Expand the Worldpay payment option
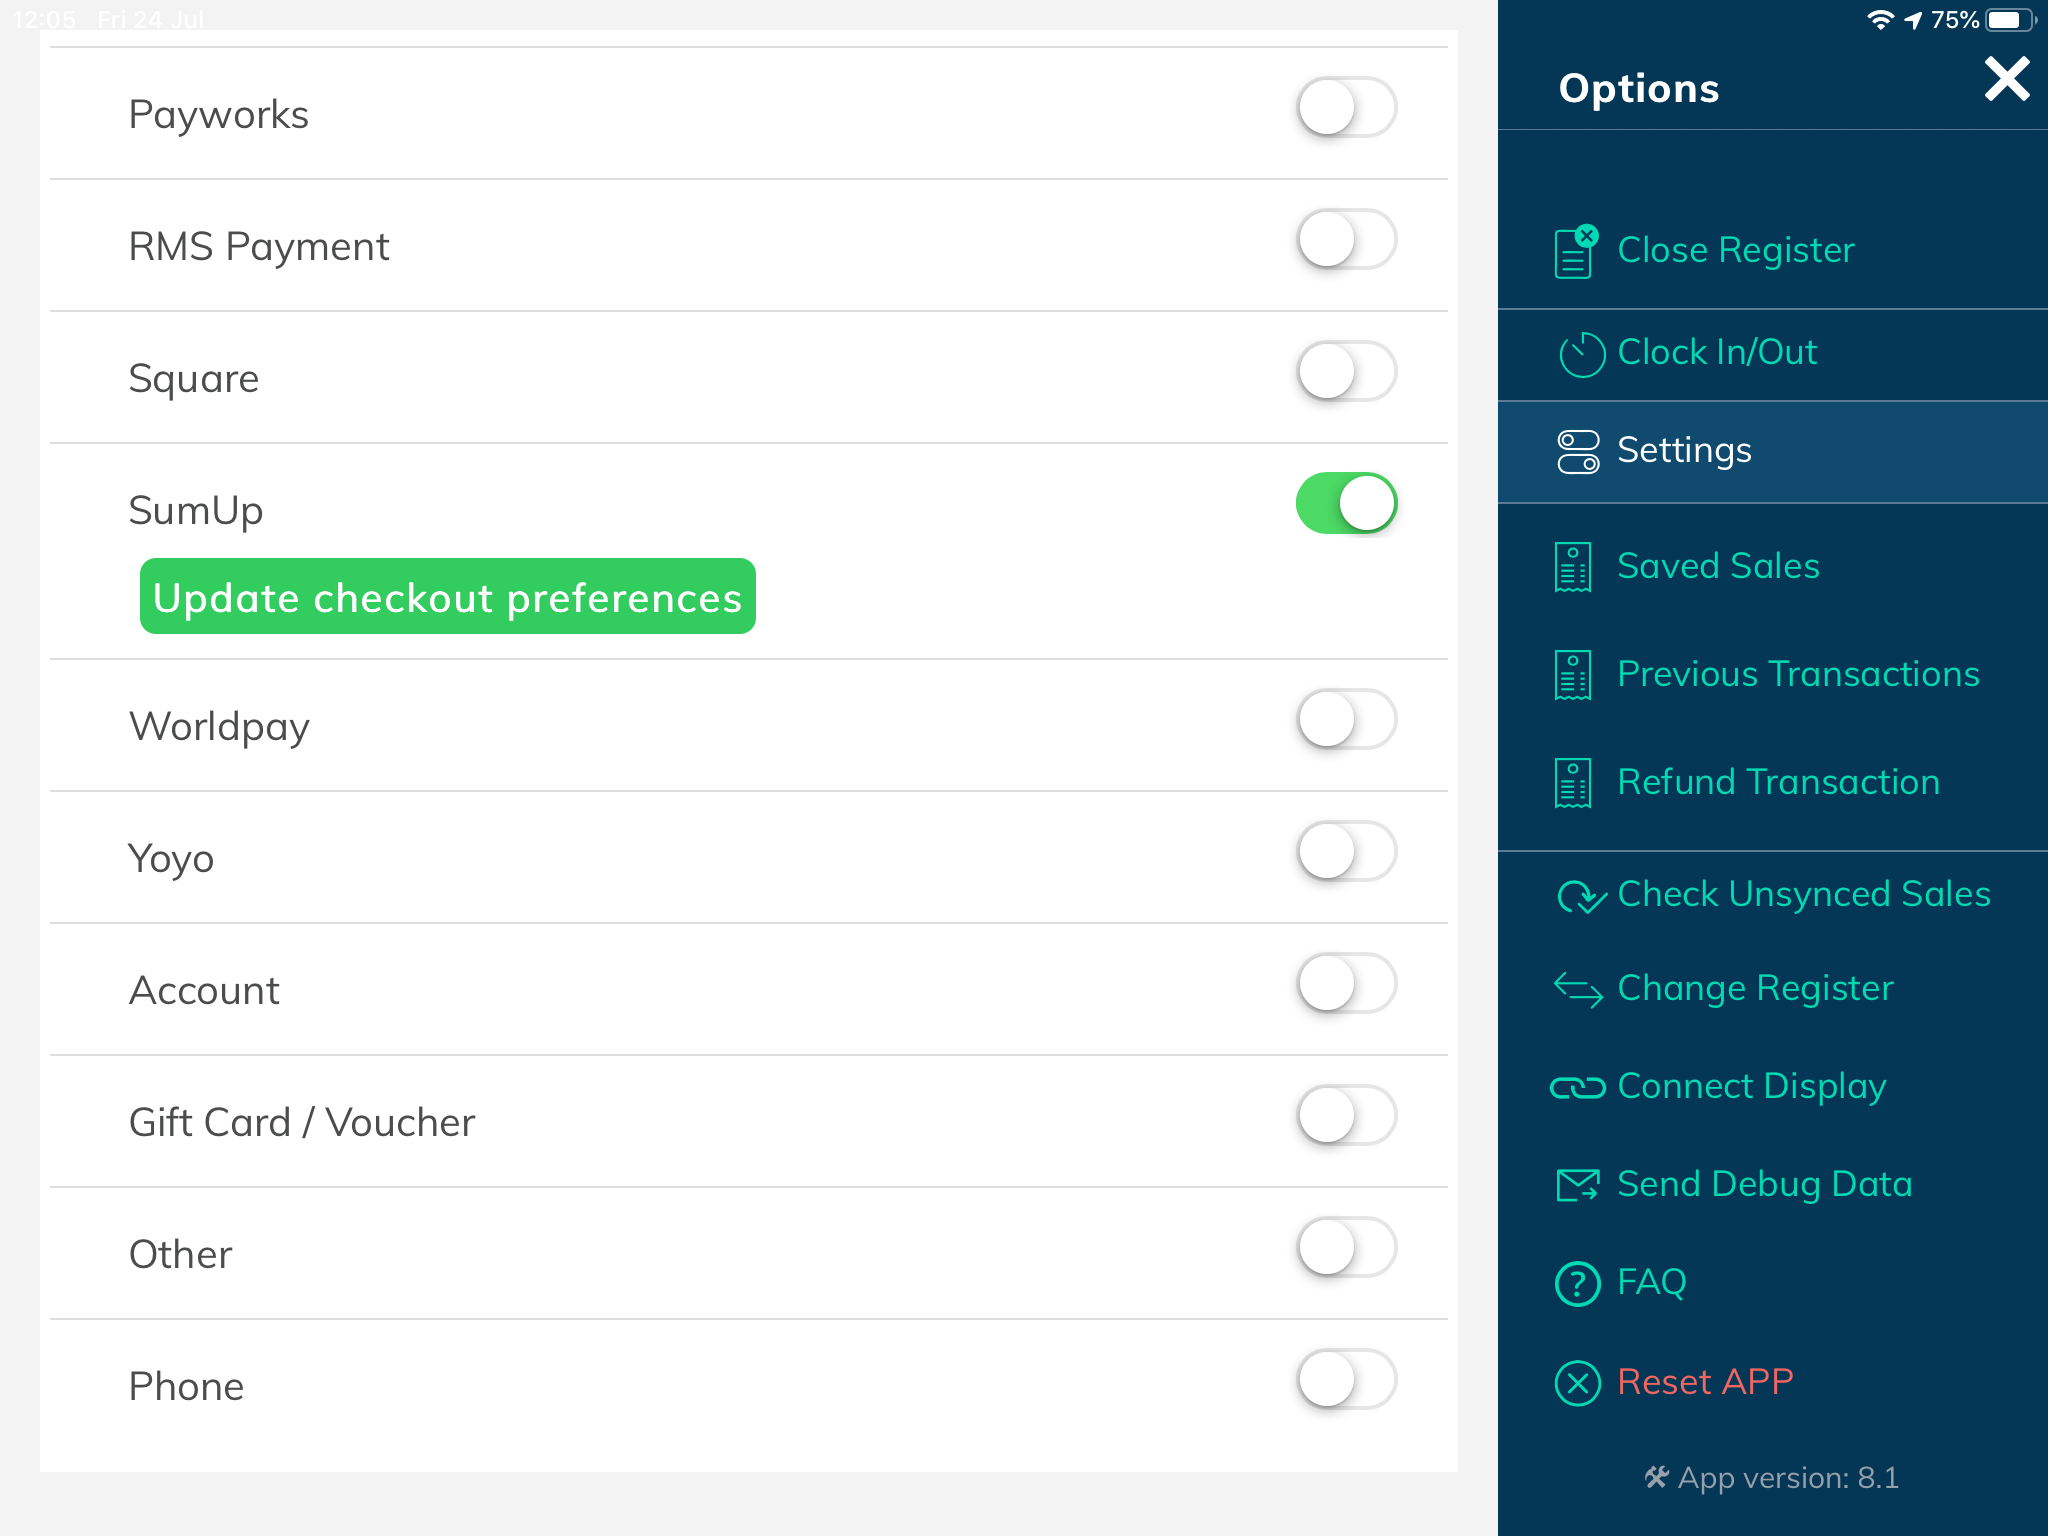The height and width of the screenshot is (1536, 2048). coord(1347,718)
